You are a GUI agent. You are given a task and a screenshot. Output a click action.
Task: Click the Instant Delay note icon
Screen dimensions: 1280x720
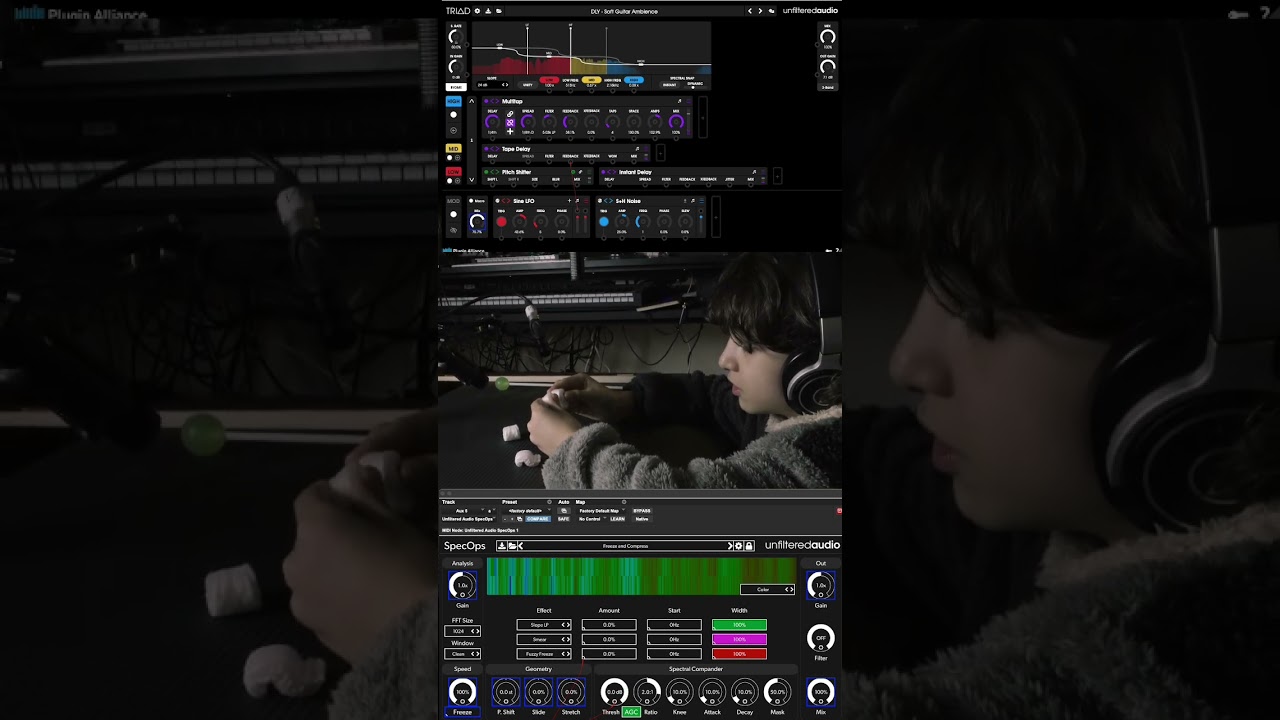[754, 172]
